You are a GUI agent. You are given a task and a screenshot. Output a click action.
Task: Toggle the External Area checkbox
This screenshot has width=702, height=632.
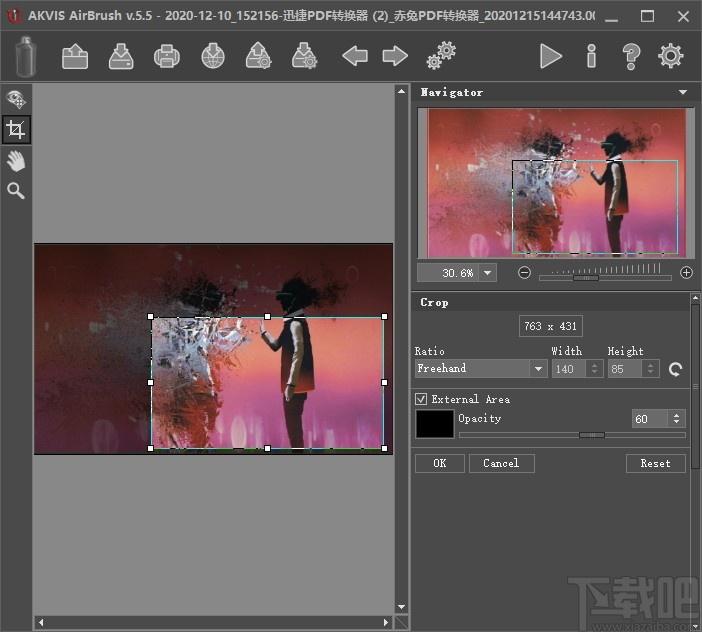click(x=421, y=399)
